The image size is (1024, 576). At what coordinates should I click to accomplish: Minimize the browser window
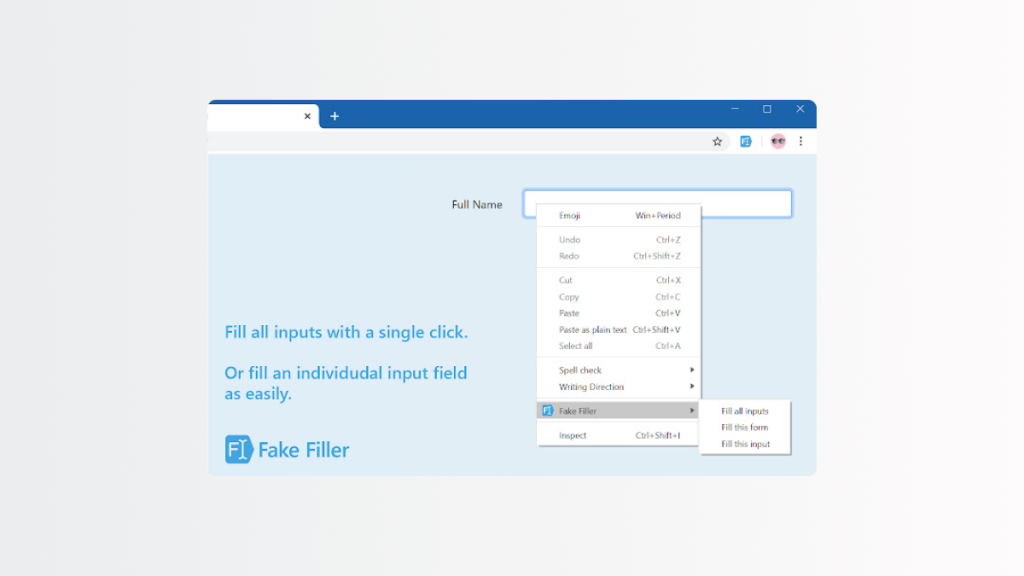(735, 109)
